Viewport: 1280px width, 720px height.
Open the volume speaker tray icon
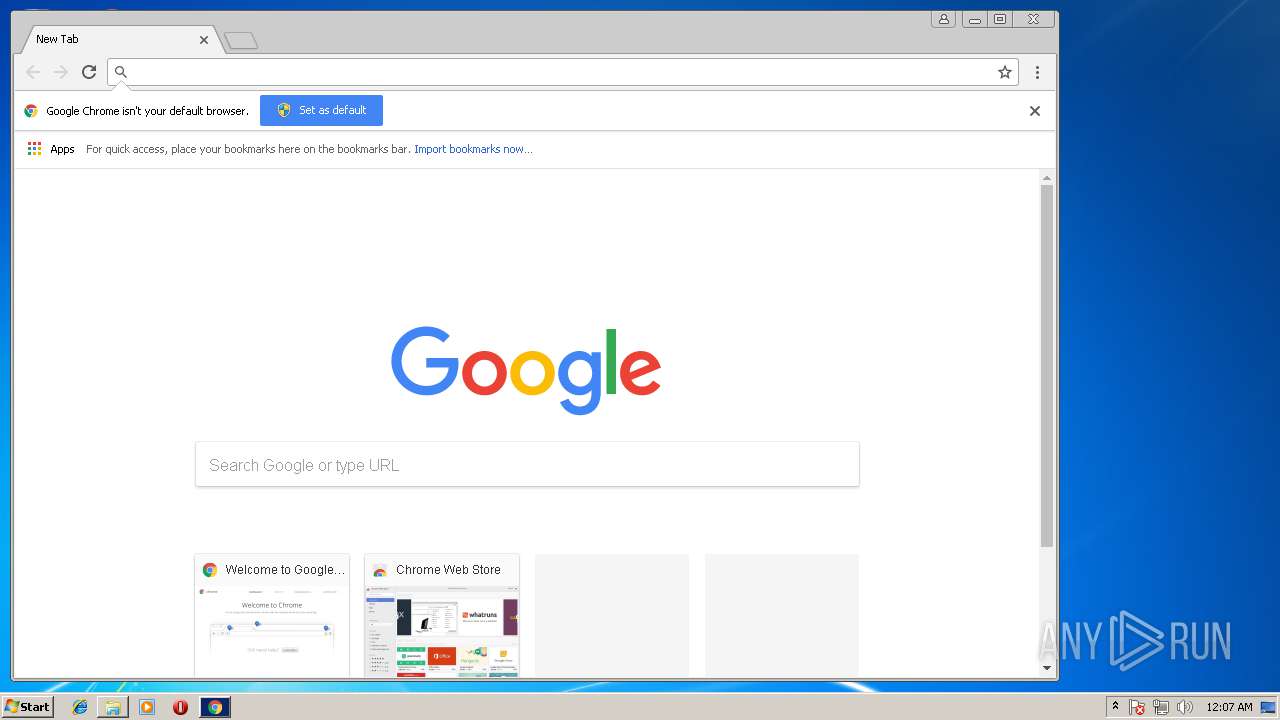1185,707
